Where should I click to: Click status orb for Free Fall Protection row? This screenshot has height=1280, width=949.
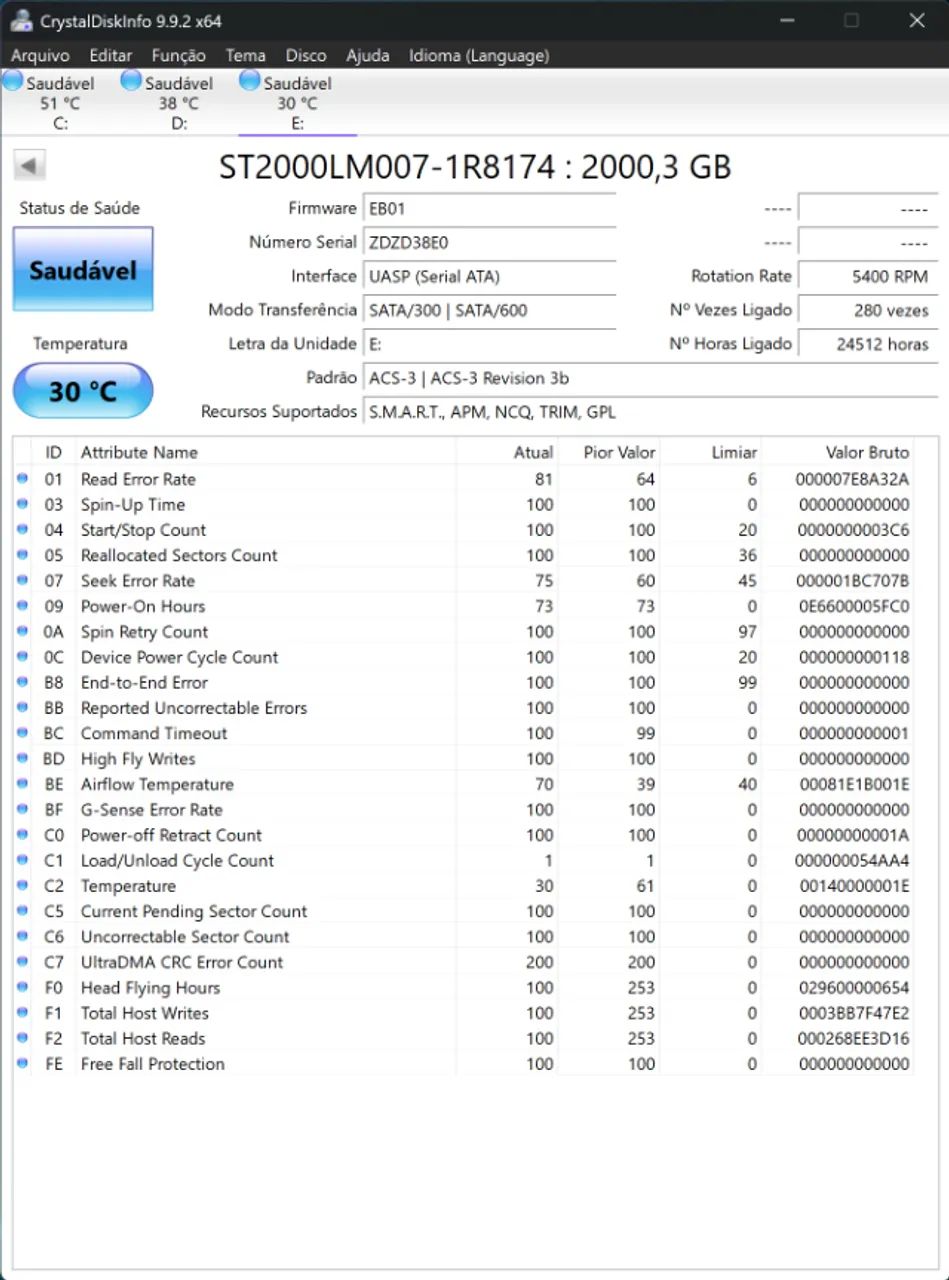[x=23, y=1064]
